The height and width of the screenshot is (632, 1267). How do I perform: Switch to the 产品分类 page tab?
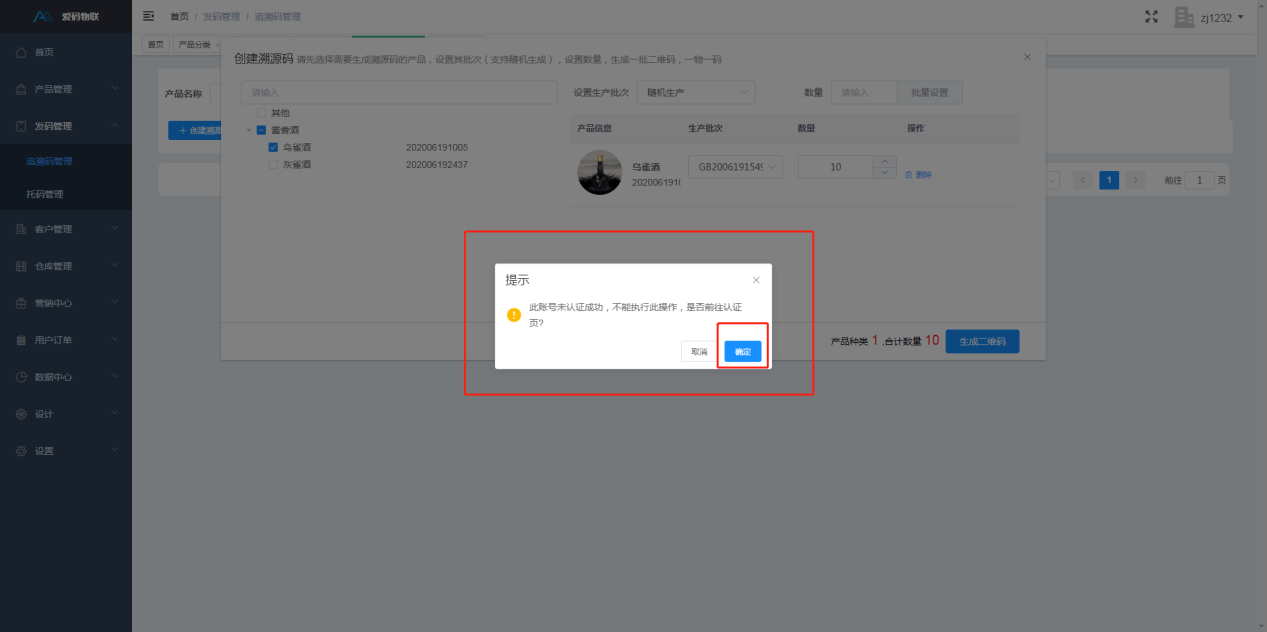point(195,44)
